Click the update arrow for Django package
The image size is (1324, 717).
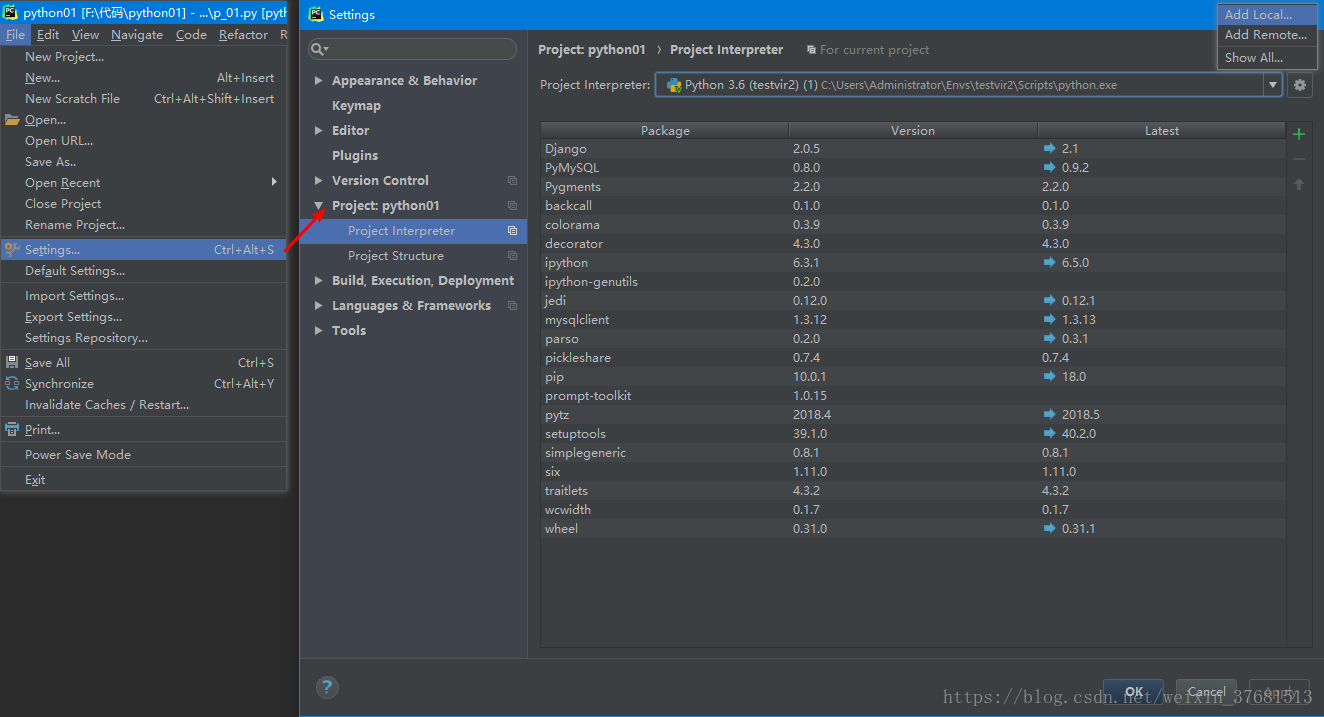pos(1049,148)
